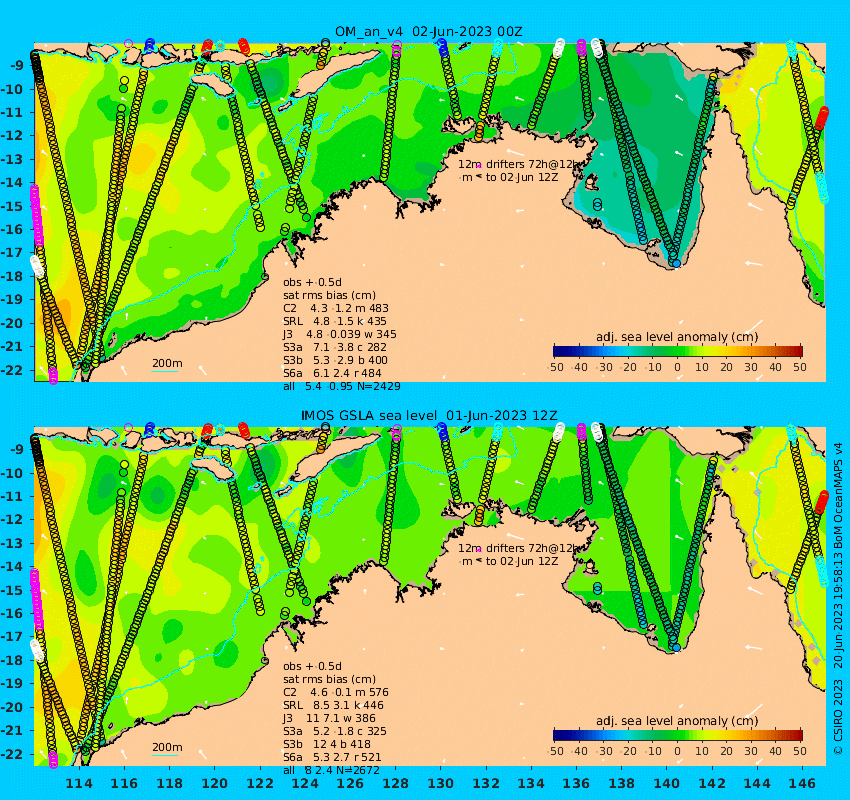
Task: Click the title "IMOS GSLA sea level 01-Jun-2023 12Z"
Action: tap(429, 416)
